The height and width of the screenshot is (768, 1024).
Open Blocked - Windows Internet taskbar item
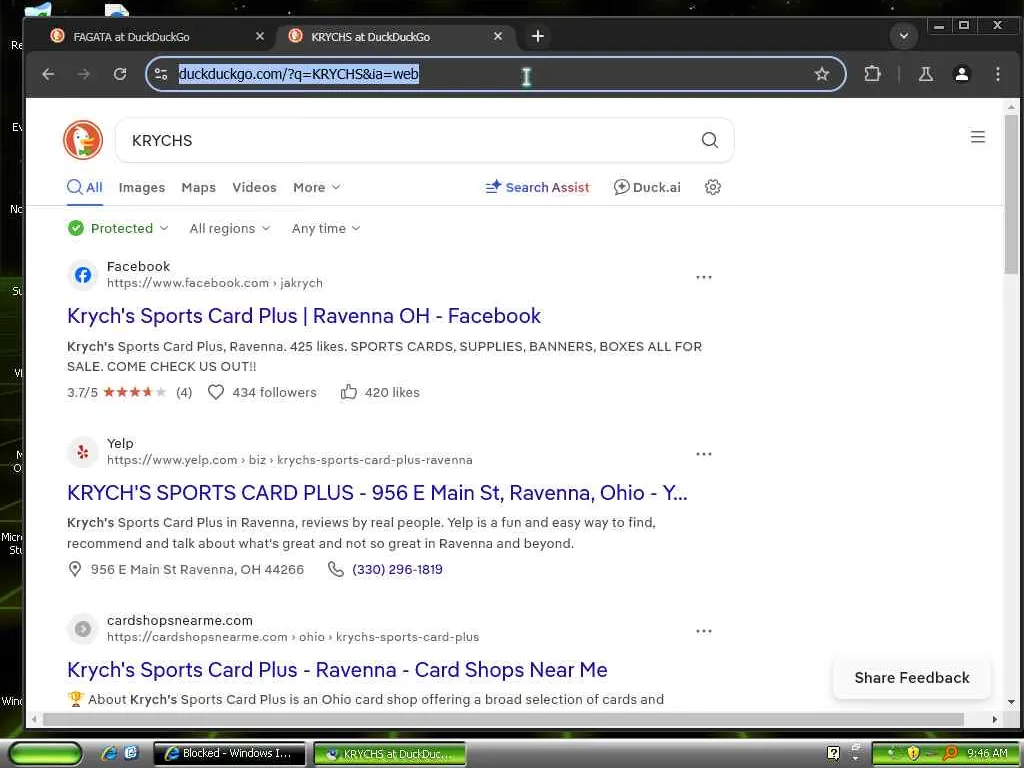coord(229,753)
